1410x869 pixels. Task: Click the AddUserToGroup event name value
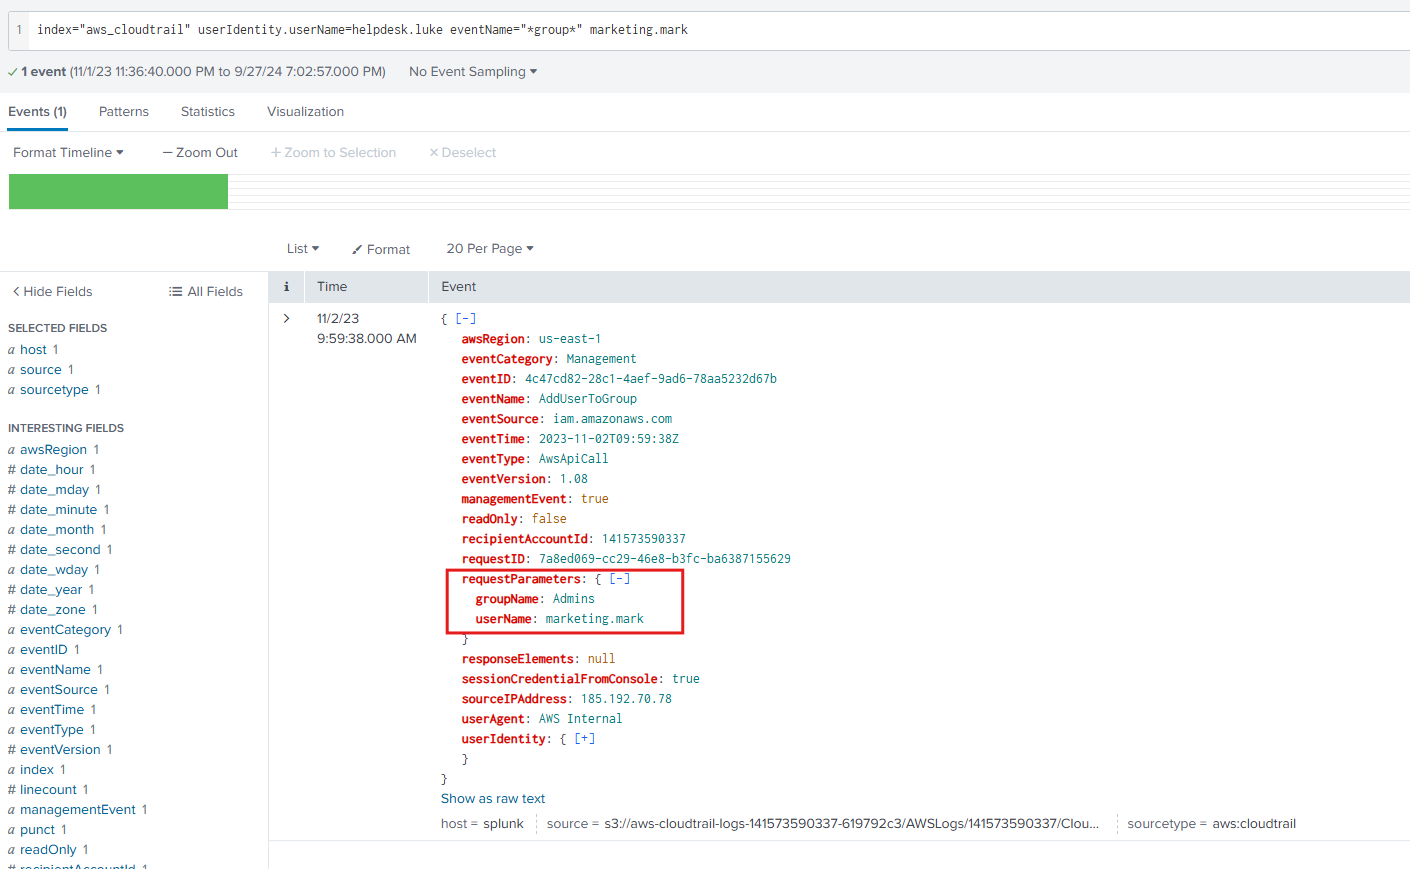pyautogui.click(x=588, y=399)
